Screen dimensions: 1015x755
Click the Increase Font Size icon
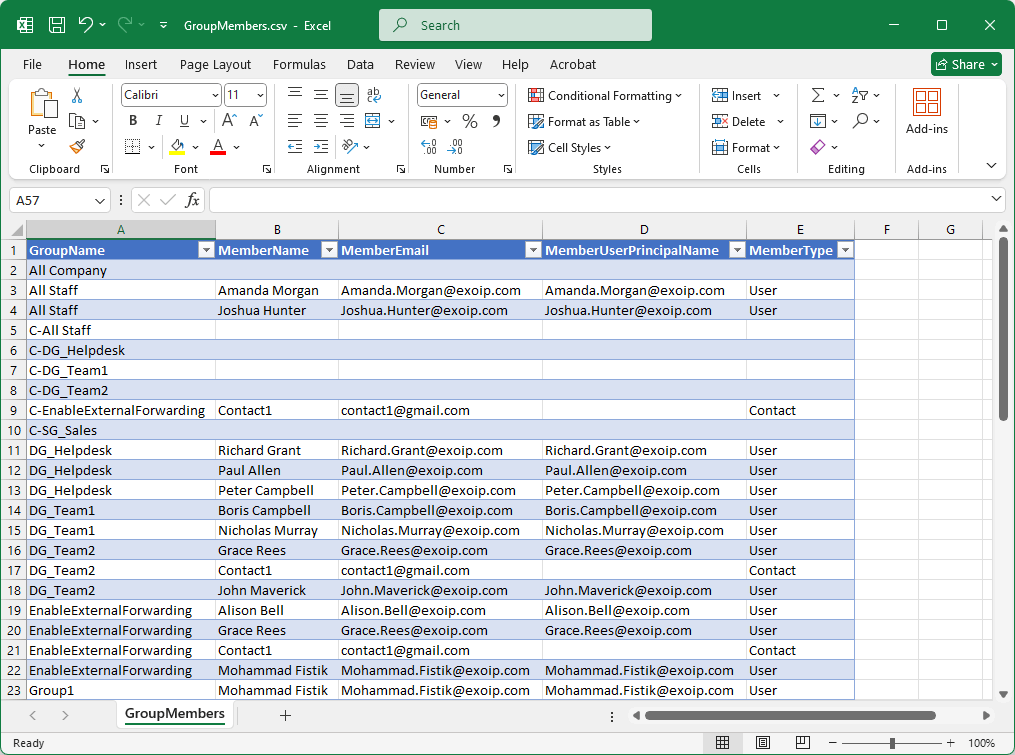[229, 121]
